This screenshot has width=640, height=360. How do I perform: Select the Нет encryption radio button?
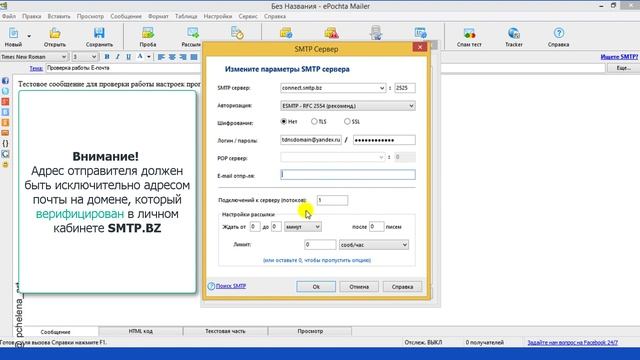(x=284, y=121)
